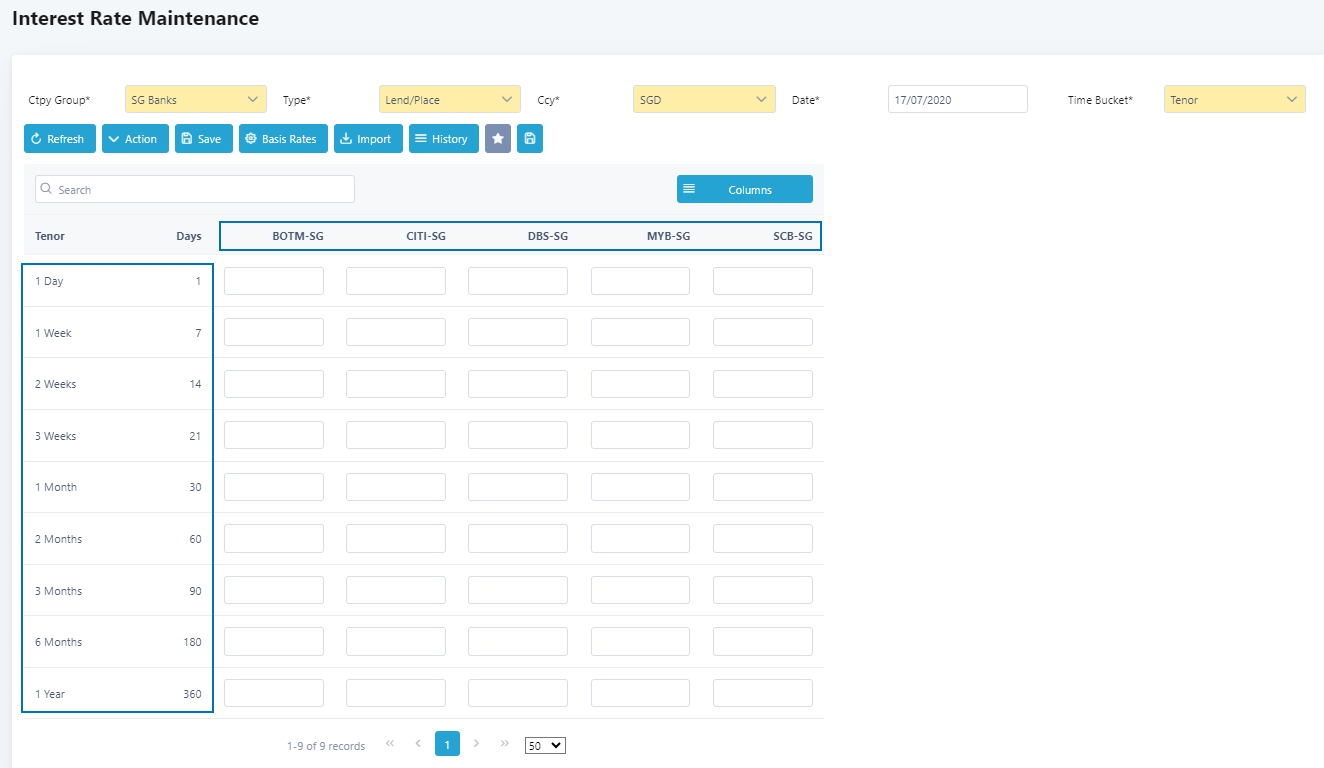This screenshot has height=768, width=1324.
Task: Click the MYB-SG column header
Action: 669,236
